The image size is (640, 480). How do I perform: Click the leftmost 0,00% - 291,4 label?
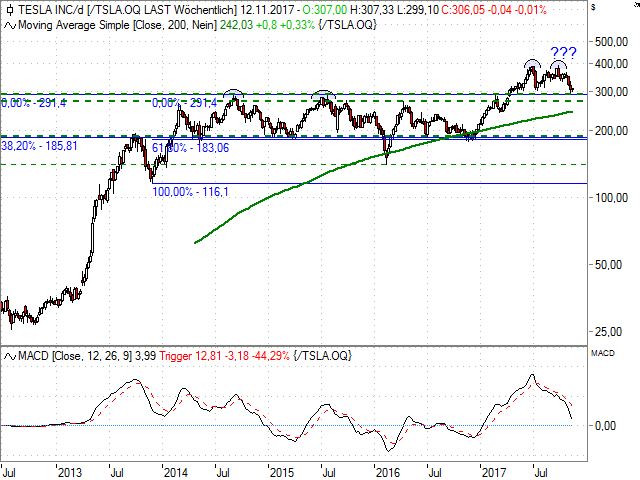point(33,102)
